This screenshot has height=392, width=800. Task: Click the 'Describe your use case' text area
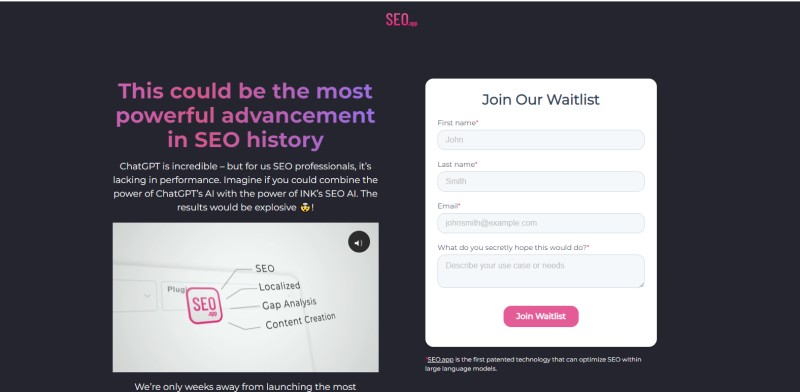click(x=541, y=271)
